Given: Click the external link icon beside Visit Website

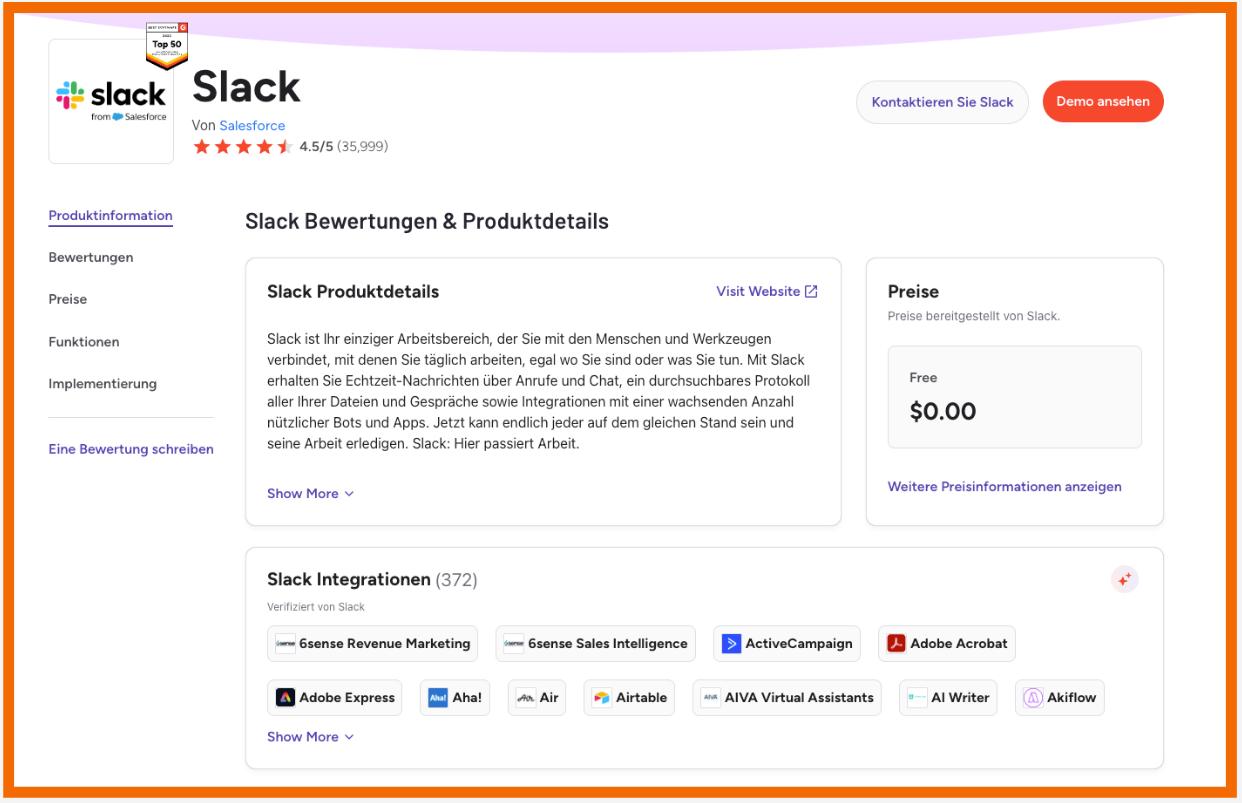Looking at the screenshot, I should (811, 292).
